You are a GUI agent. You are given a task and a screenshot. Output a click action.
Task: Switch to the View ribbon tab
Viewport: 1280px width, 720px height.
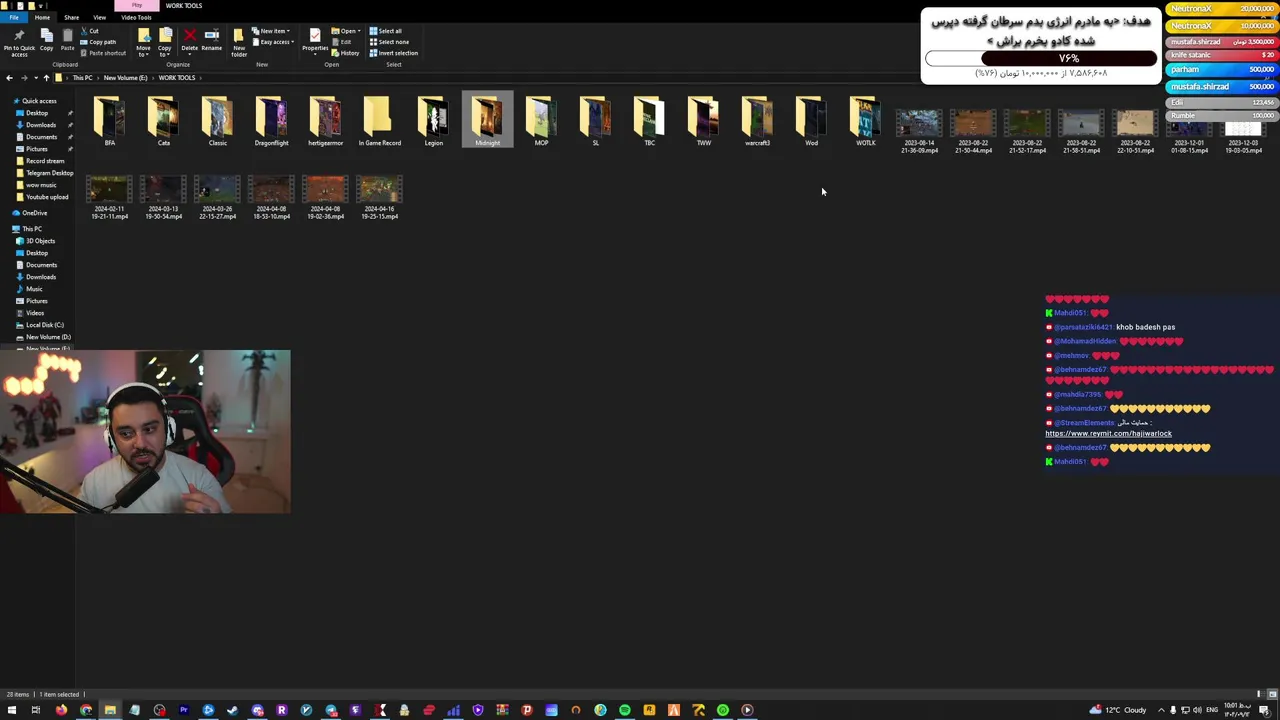99,17
